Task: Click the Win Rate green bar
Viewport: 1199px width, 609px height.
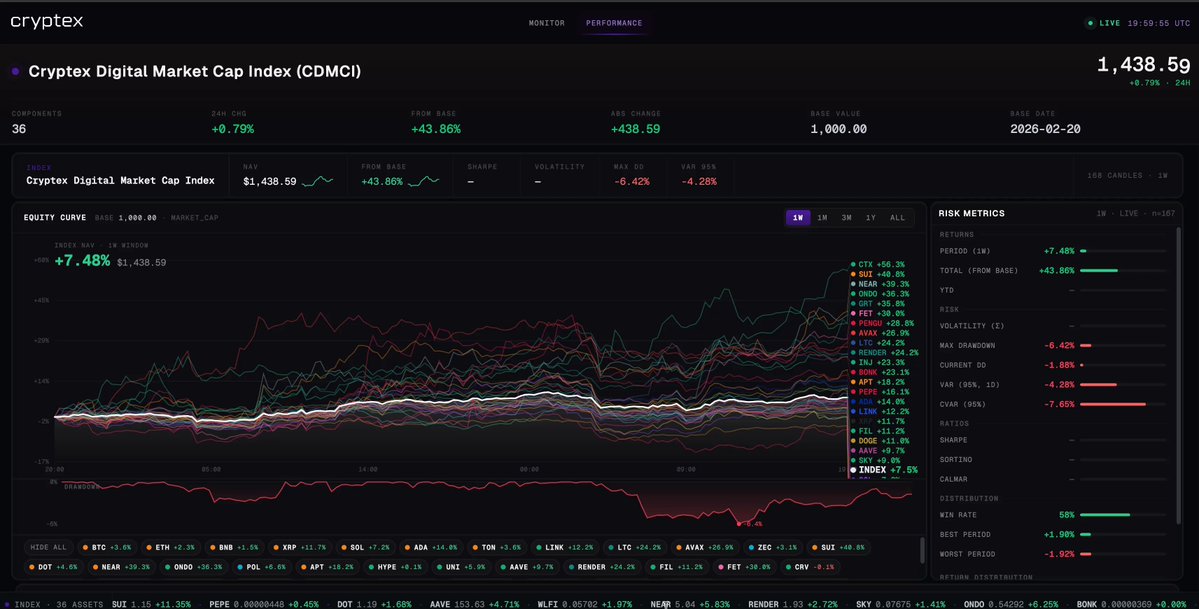Action: [1105, 515]
